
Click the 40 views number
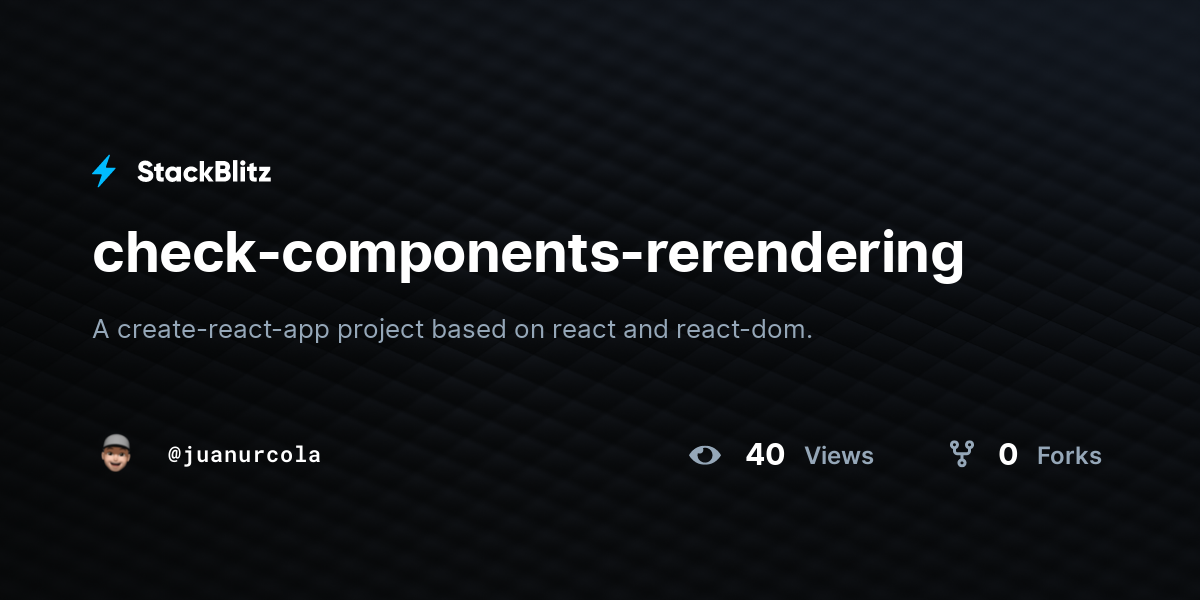(765, 455)
